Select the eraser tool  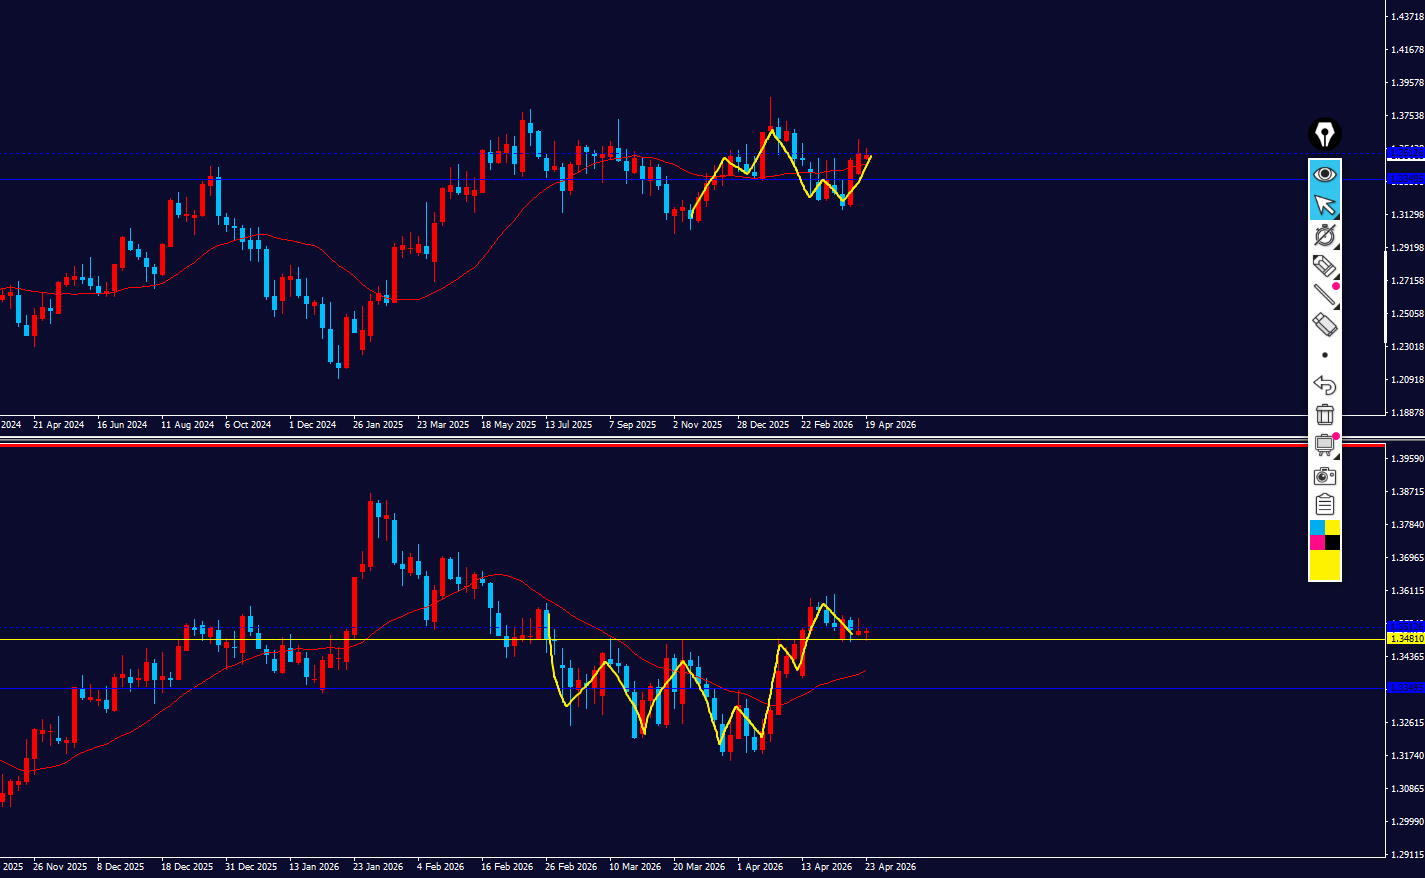[x=1324, y=324]
